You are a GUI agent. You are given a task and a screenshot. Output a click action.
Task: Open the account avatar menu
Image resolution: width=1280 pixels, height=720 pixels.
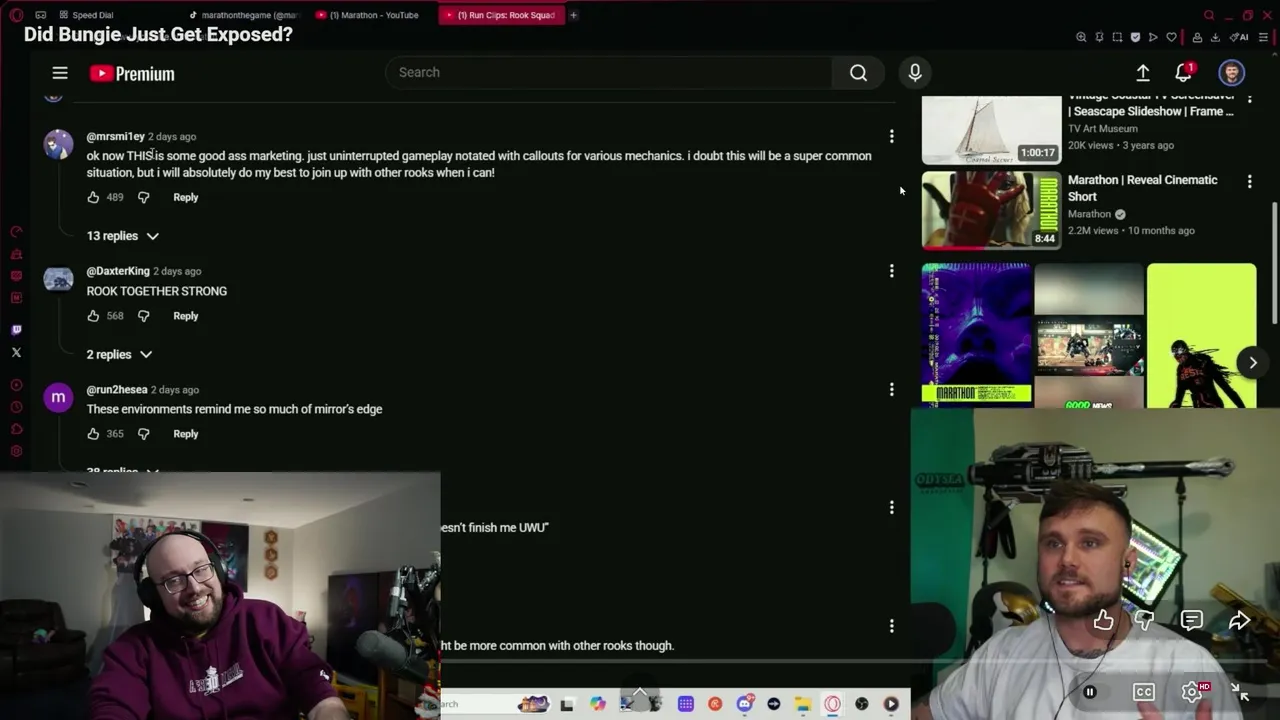point(1231,72)
